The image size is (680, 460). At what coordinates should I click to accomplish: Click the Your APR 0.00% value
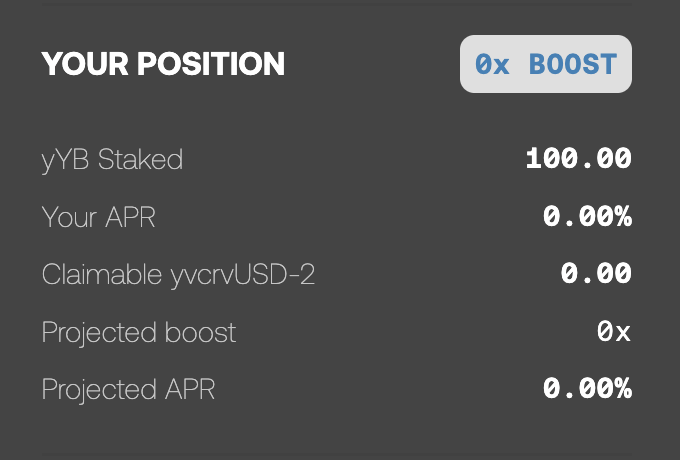pyautogui.click(x=587, y=216)
